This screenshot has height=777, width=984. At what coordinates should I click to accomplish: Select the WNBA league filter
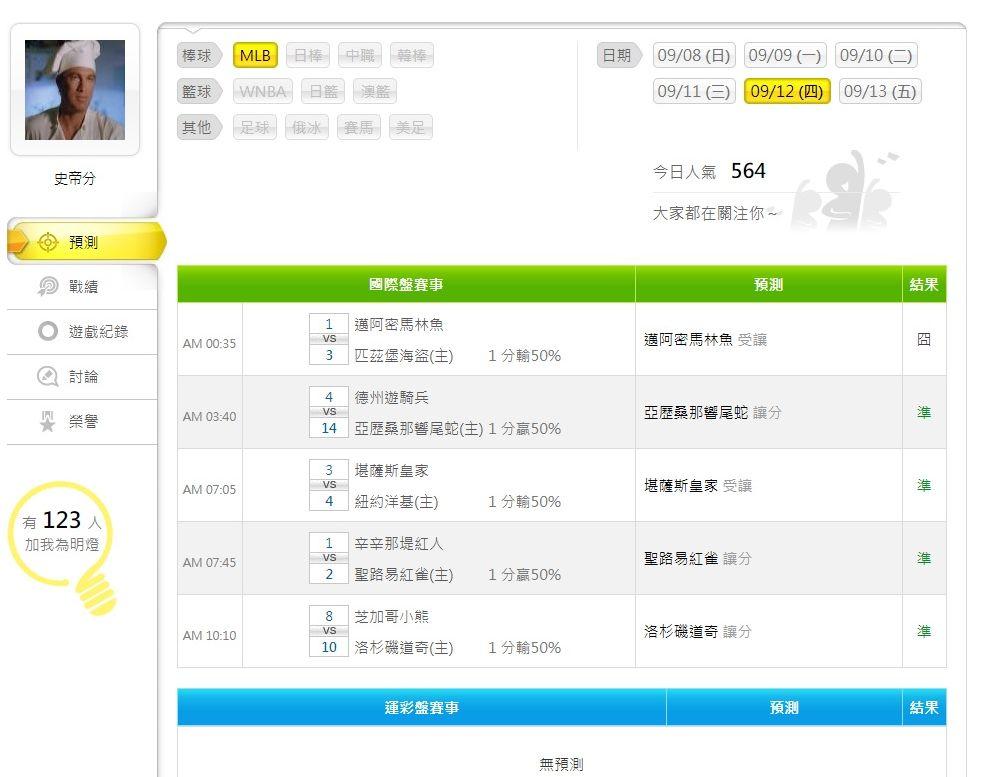[x=263, y=92]
